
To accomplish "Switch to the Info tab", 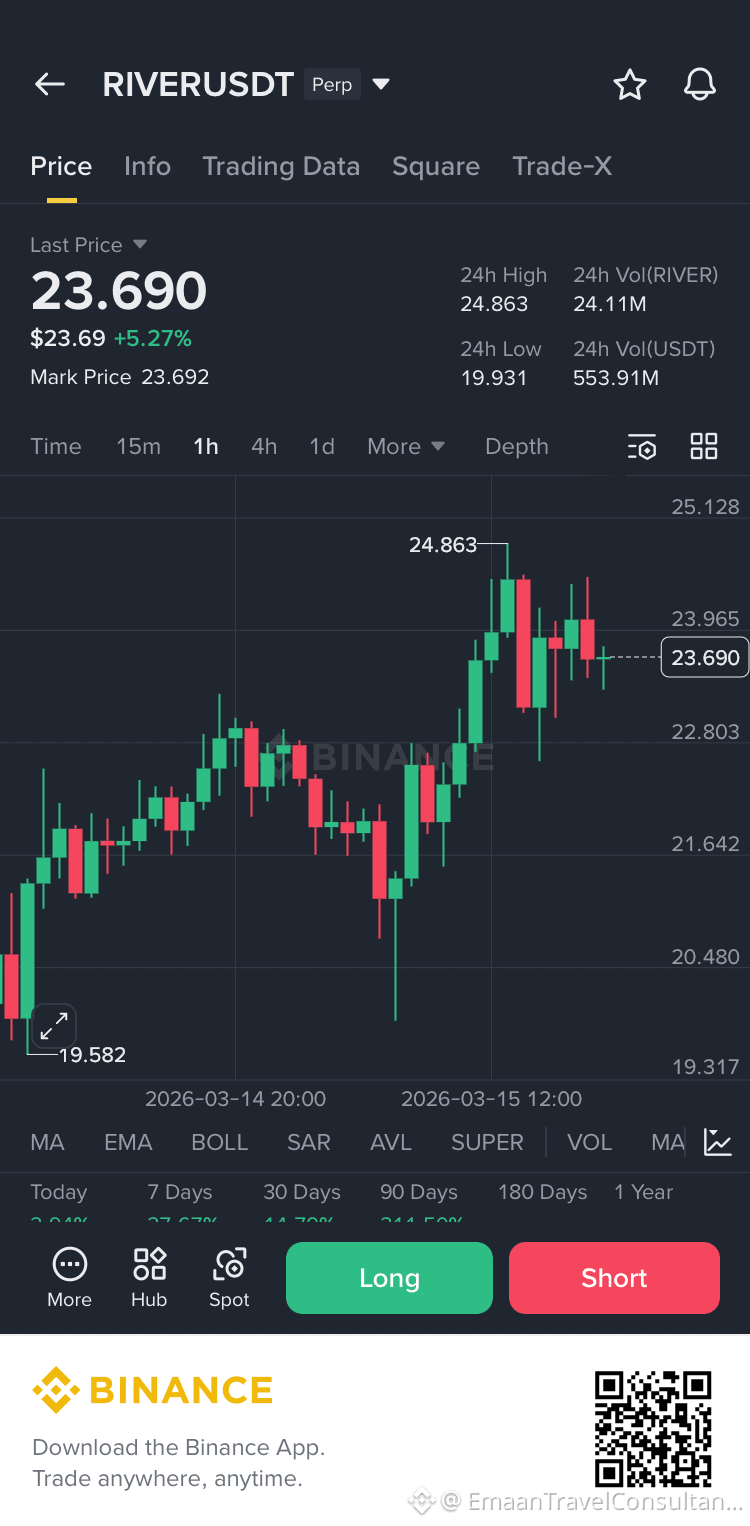I will [x=147, y=166].
